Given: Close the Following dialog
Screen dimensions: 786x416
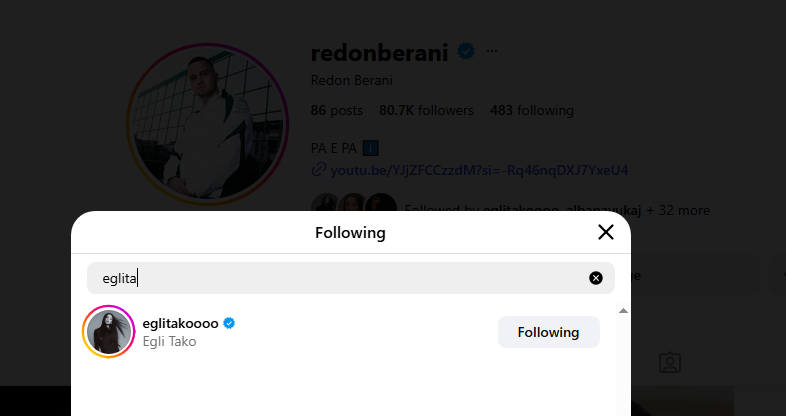Looking at the screenshot, I should pos(605,233).
